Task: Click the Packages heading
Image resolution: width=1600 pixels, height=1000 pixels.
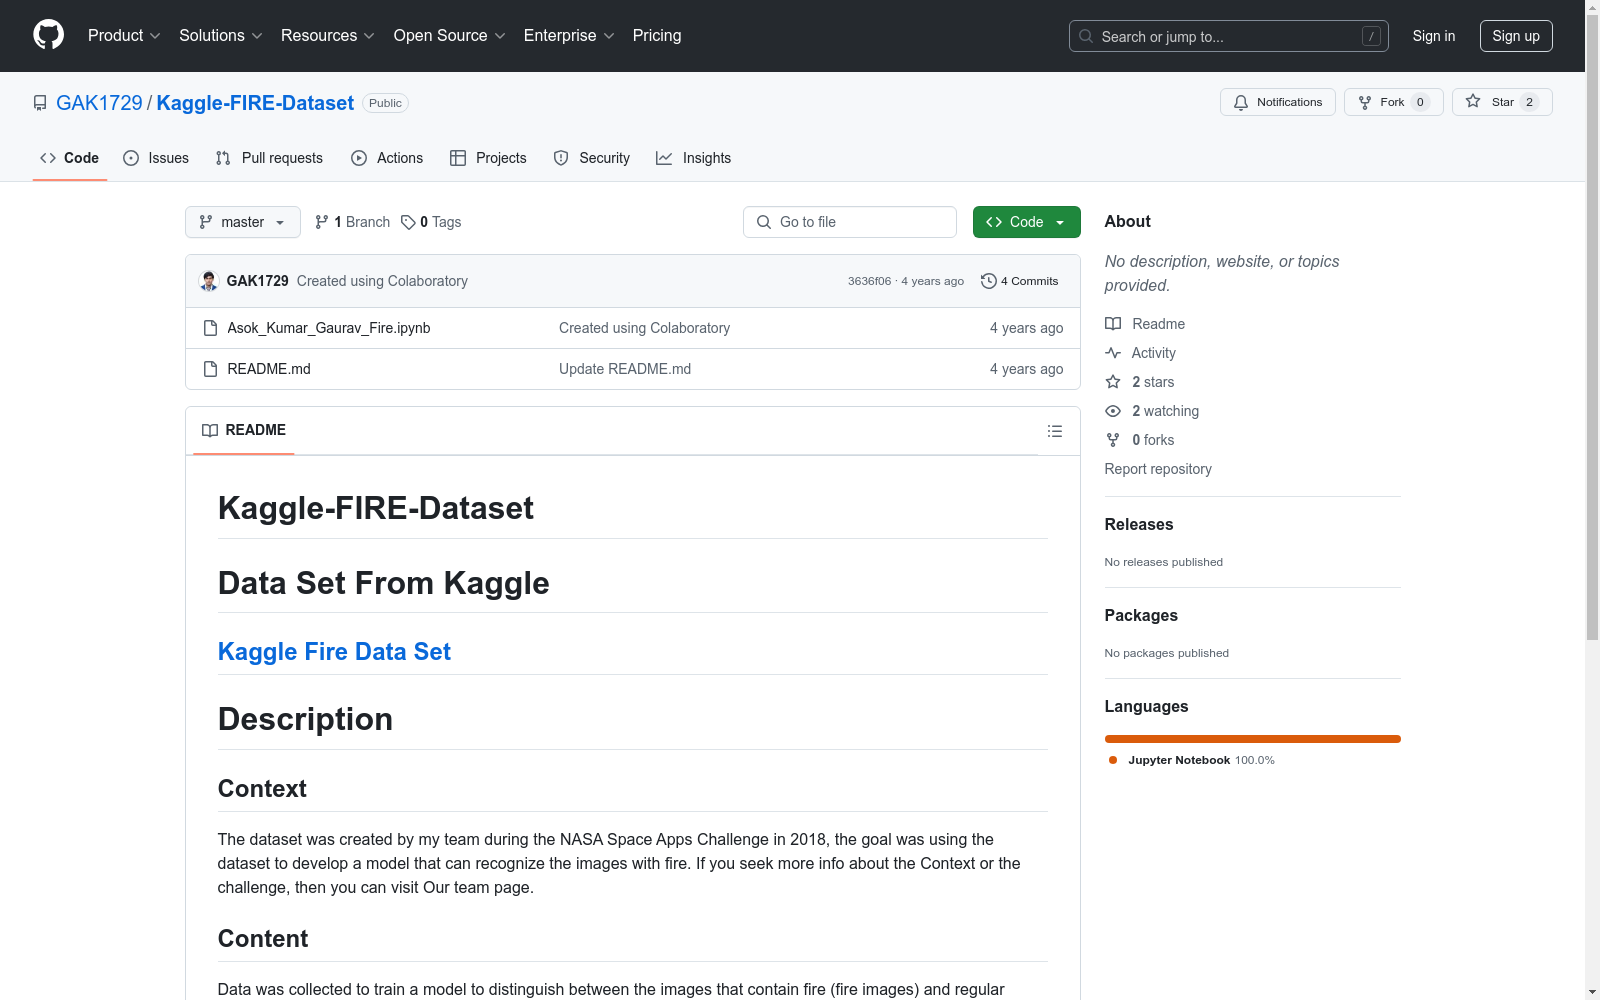Action: click(1141, 615)
